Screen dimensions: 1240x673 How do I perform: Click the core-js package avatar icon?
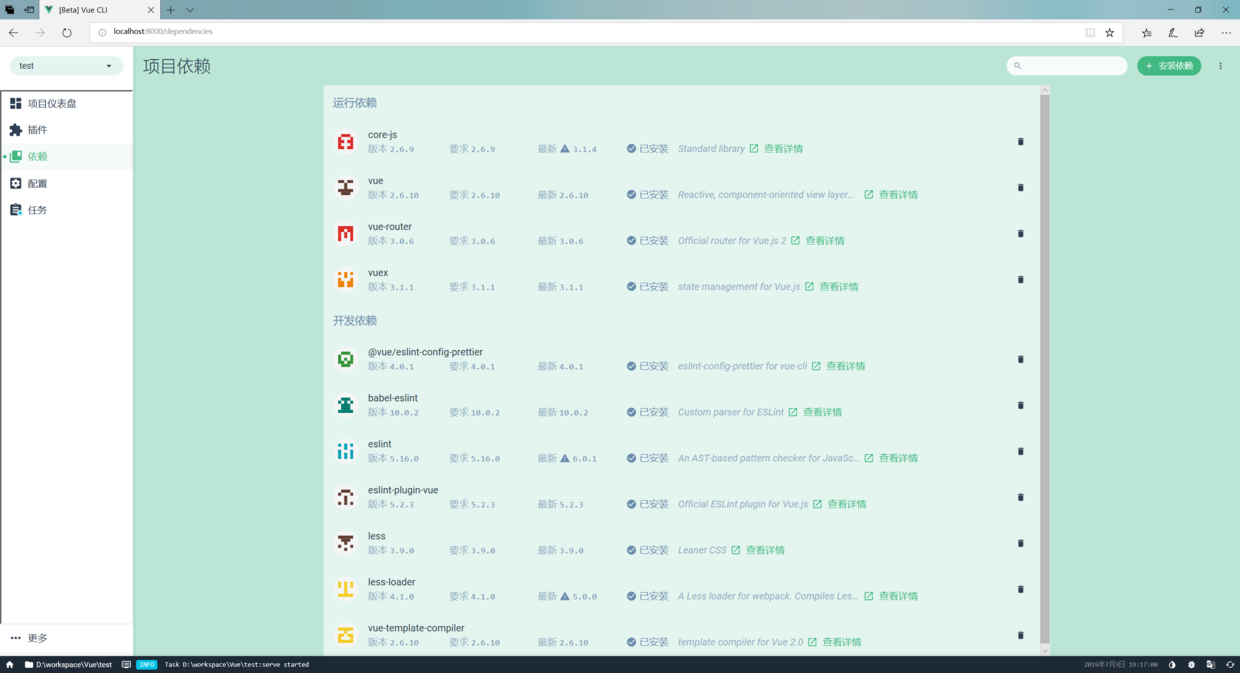tap(345, 142)
